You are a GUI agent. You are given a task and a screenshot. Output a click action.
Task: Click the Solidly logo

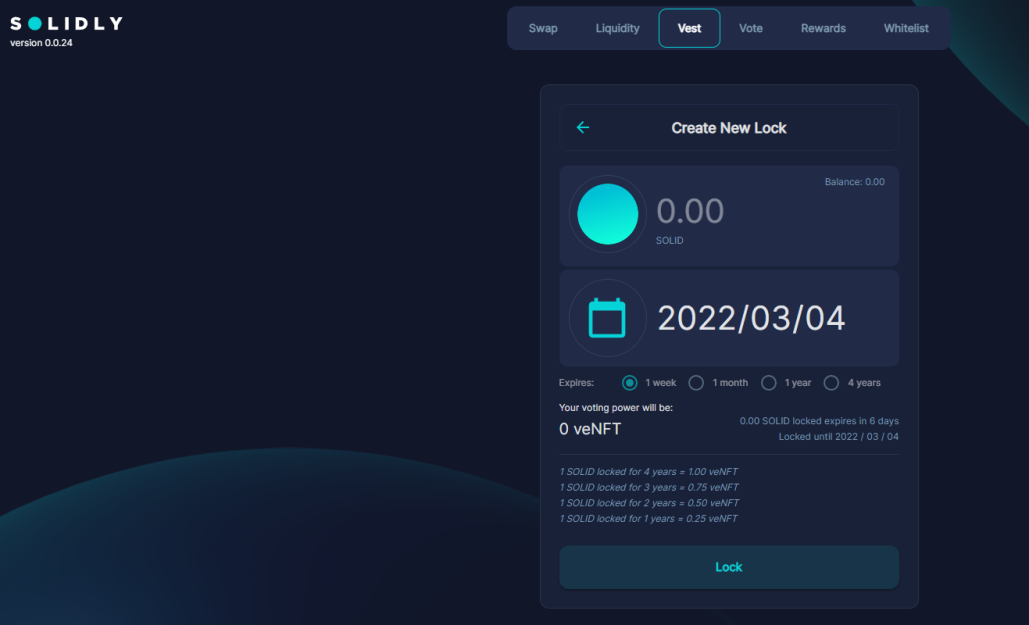coord(66,24)
